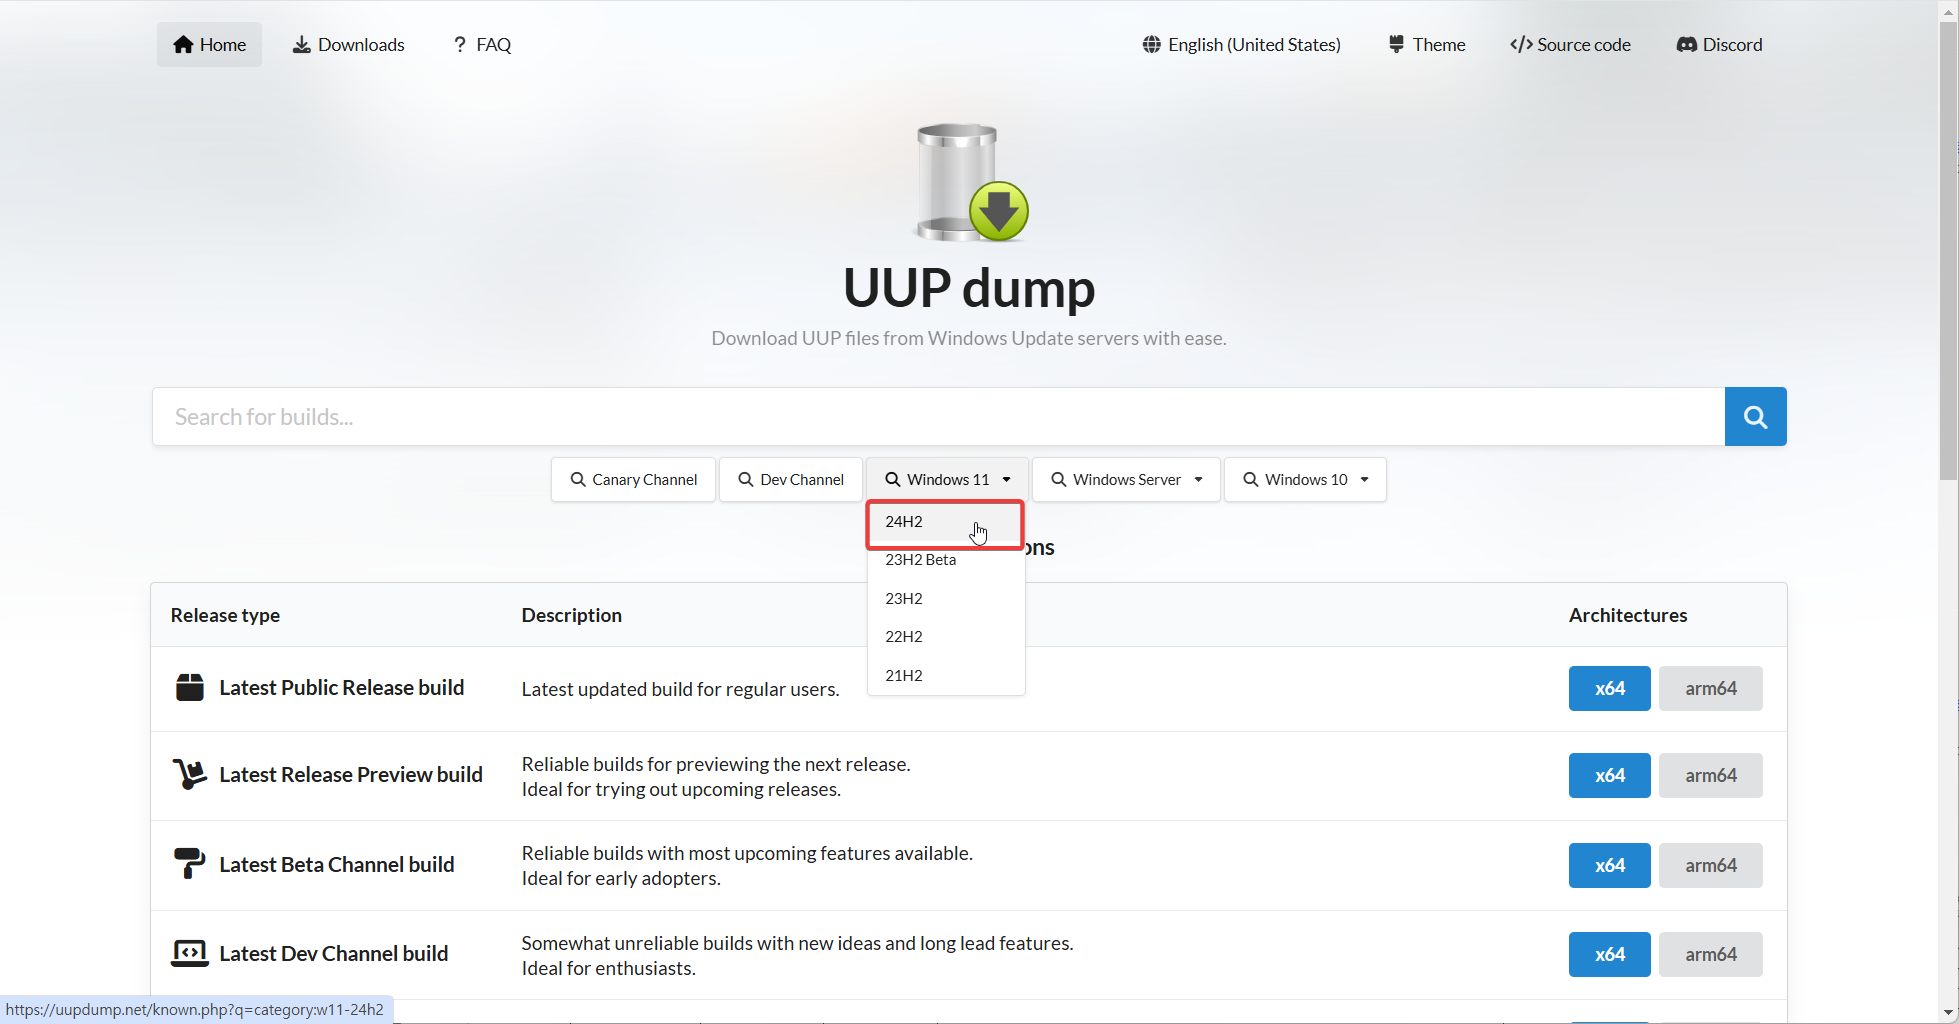Screen dimensions: 1959x1024
Task: Click the Canary Channel magnifier icon
Action: pyautogui.click(x=578, y=480)
